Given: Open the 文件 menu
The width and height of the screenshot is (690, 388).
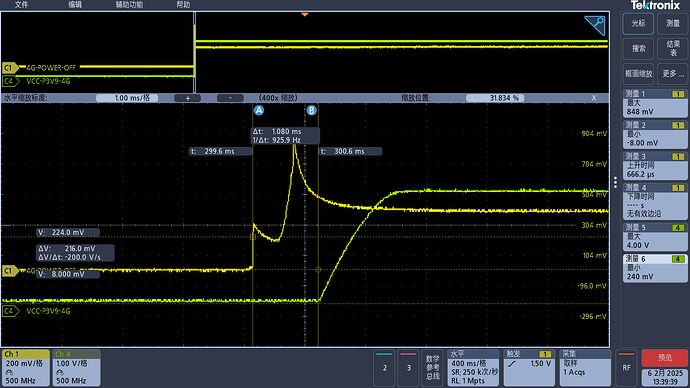Looking at the screenshot, I should tap(21, 4).
